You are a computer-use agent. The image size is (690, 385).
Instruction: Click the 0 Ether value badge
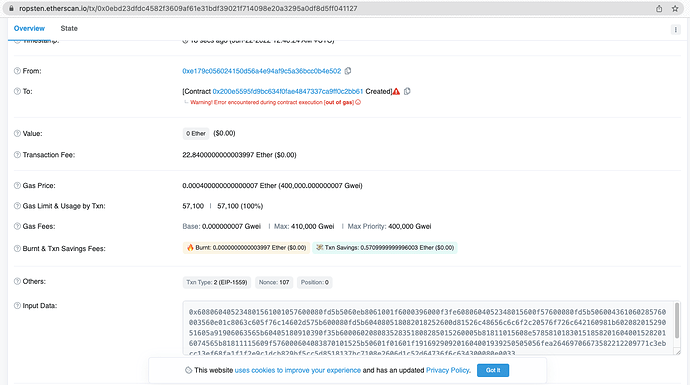196,134
